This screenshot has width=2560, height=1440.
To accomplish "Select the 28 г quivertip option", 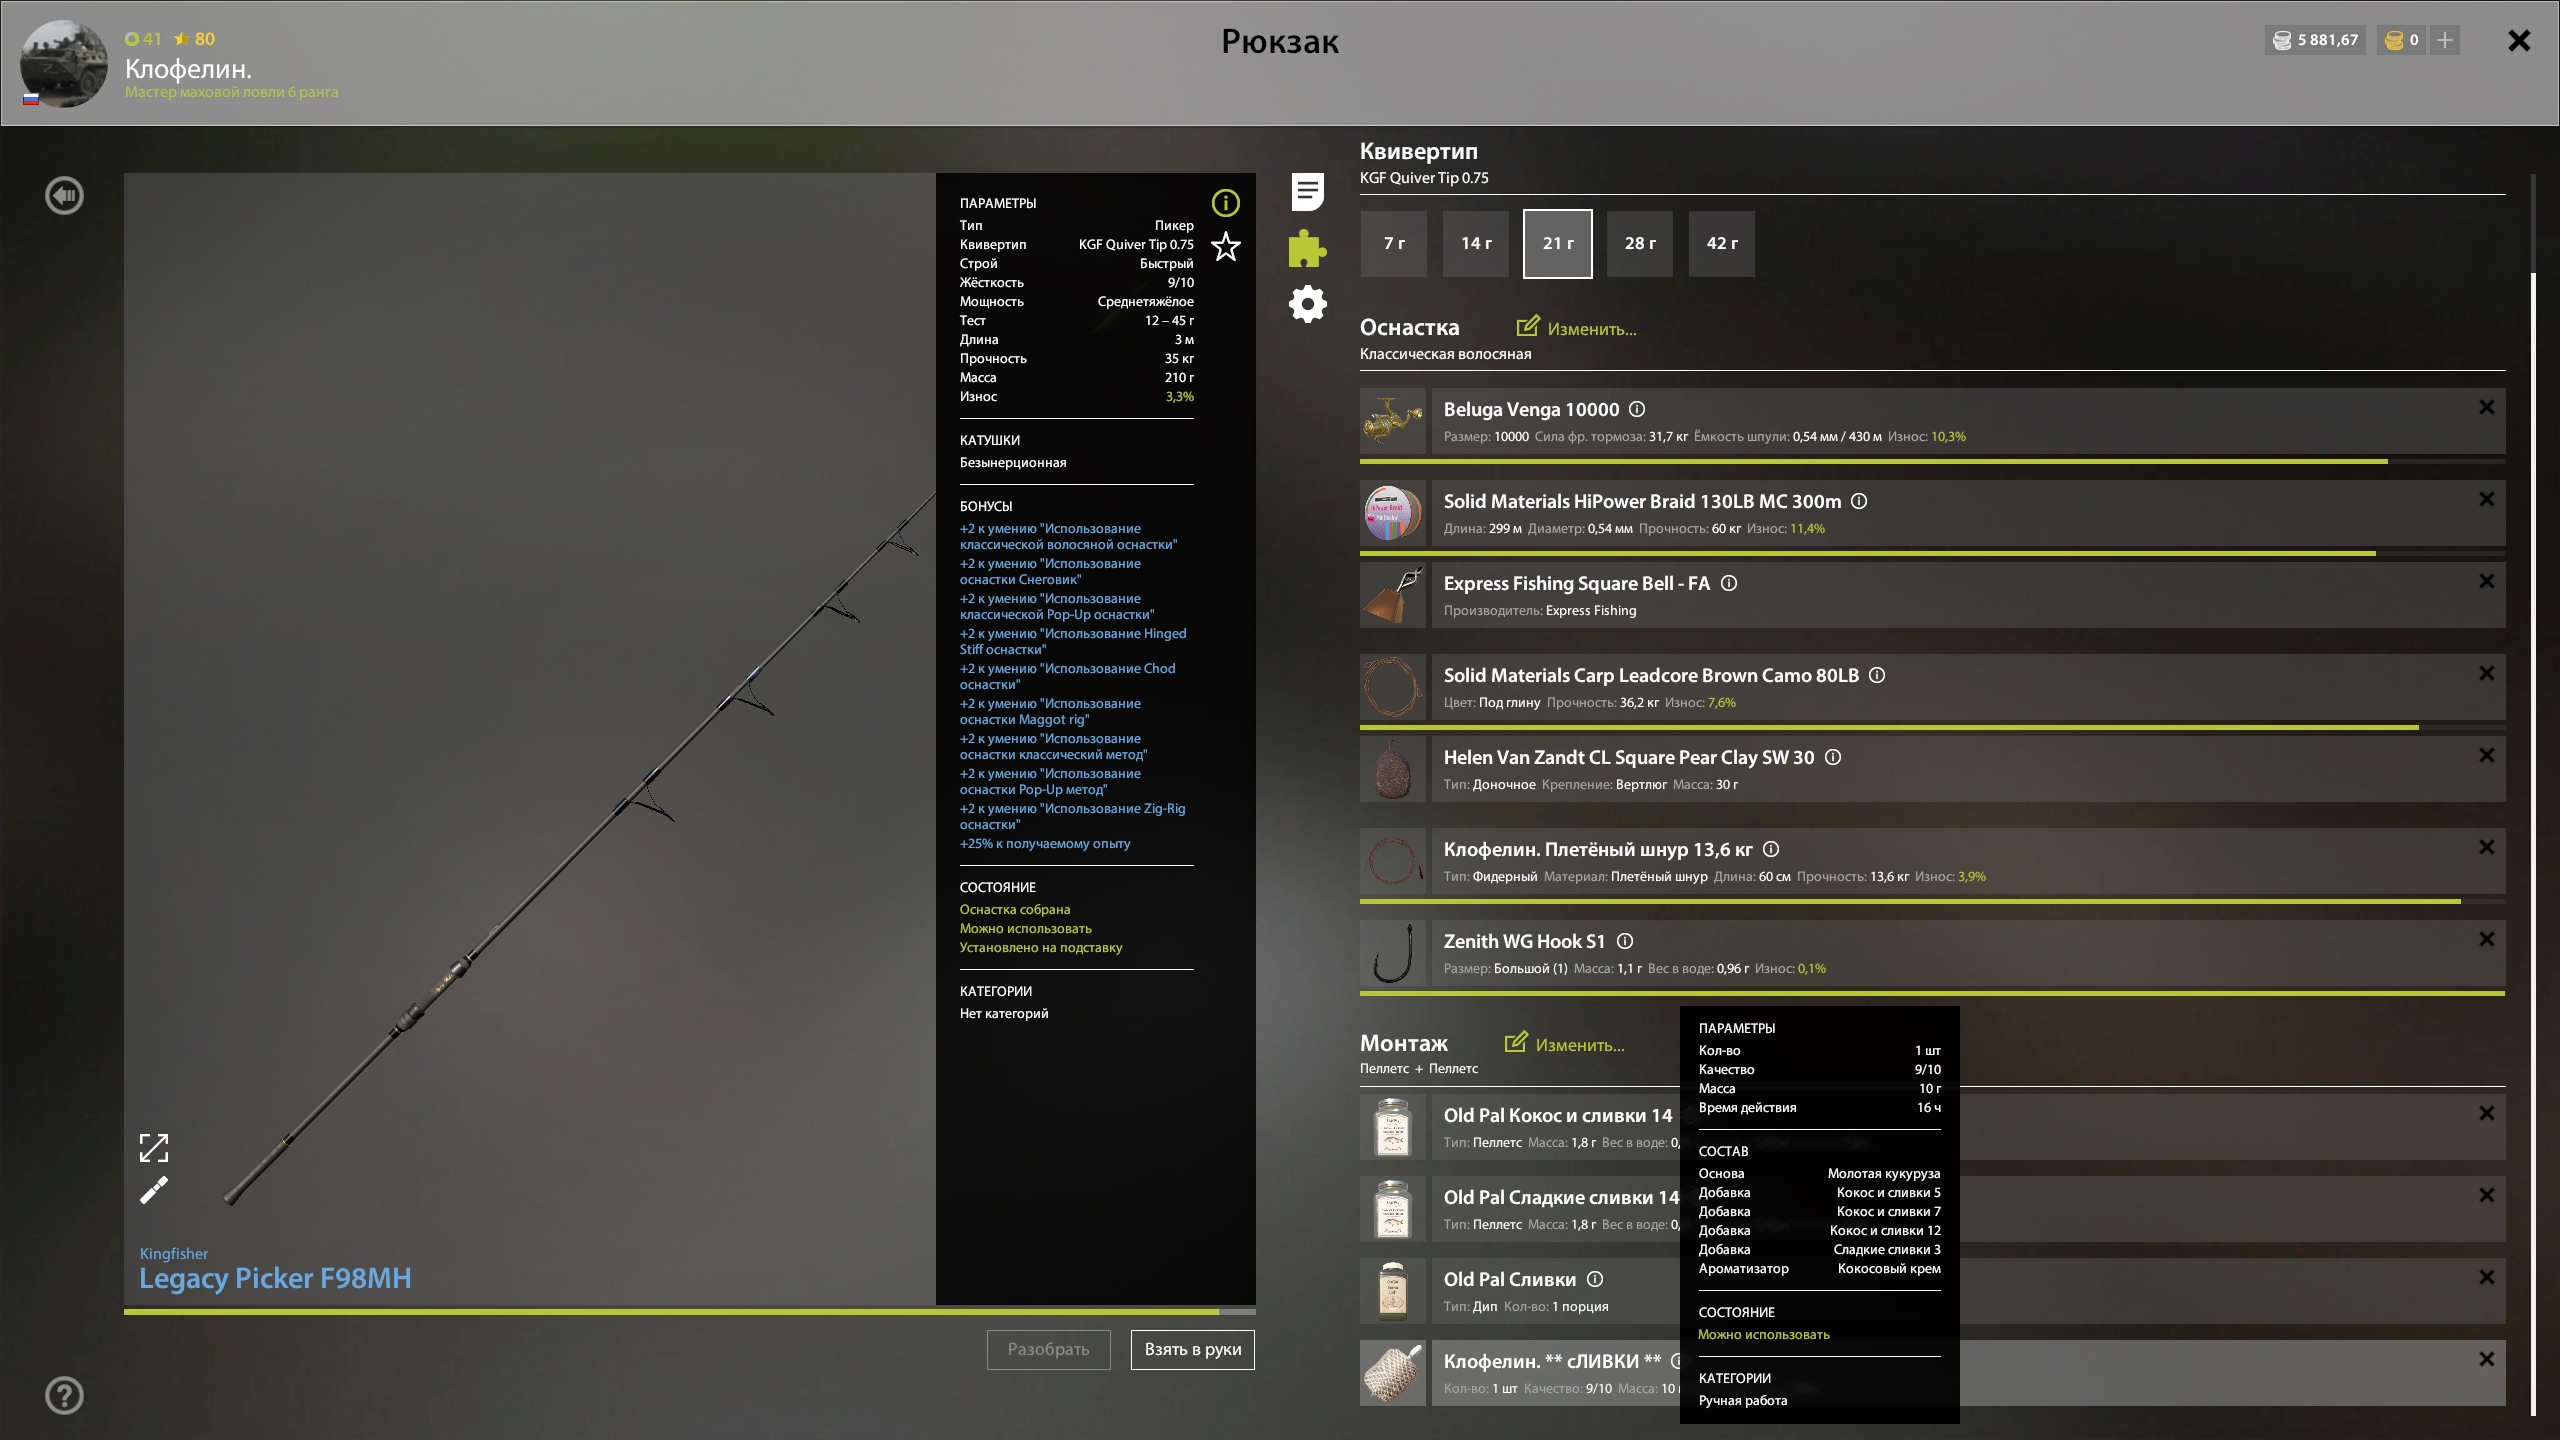I will click(x=1640, y=244).
